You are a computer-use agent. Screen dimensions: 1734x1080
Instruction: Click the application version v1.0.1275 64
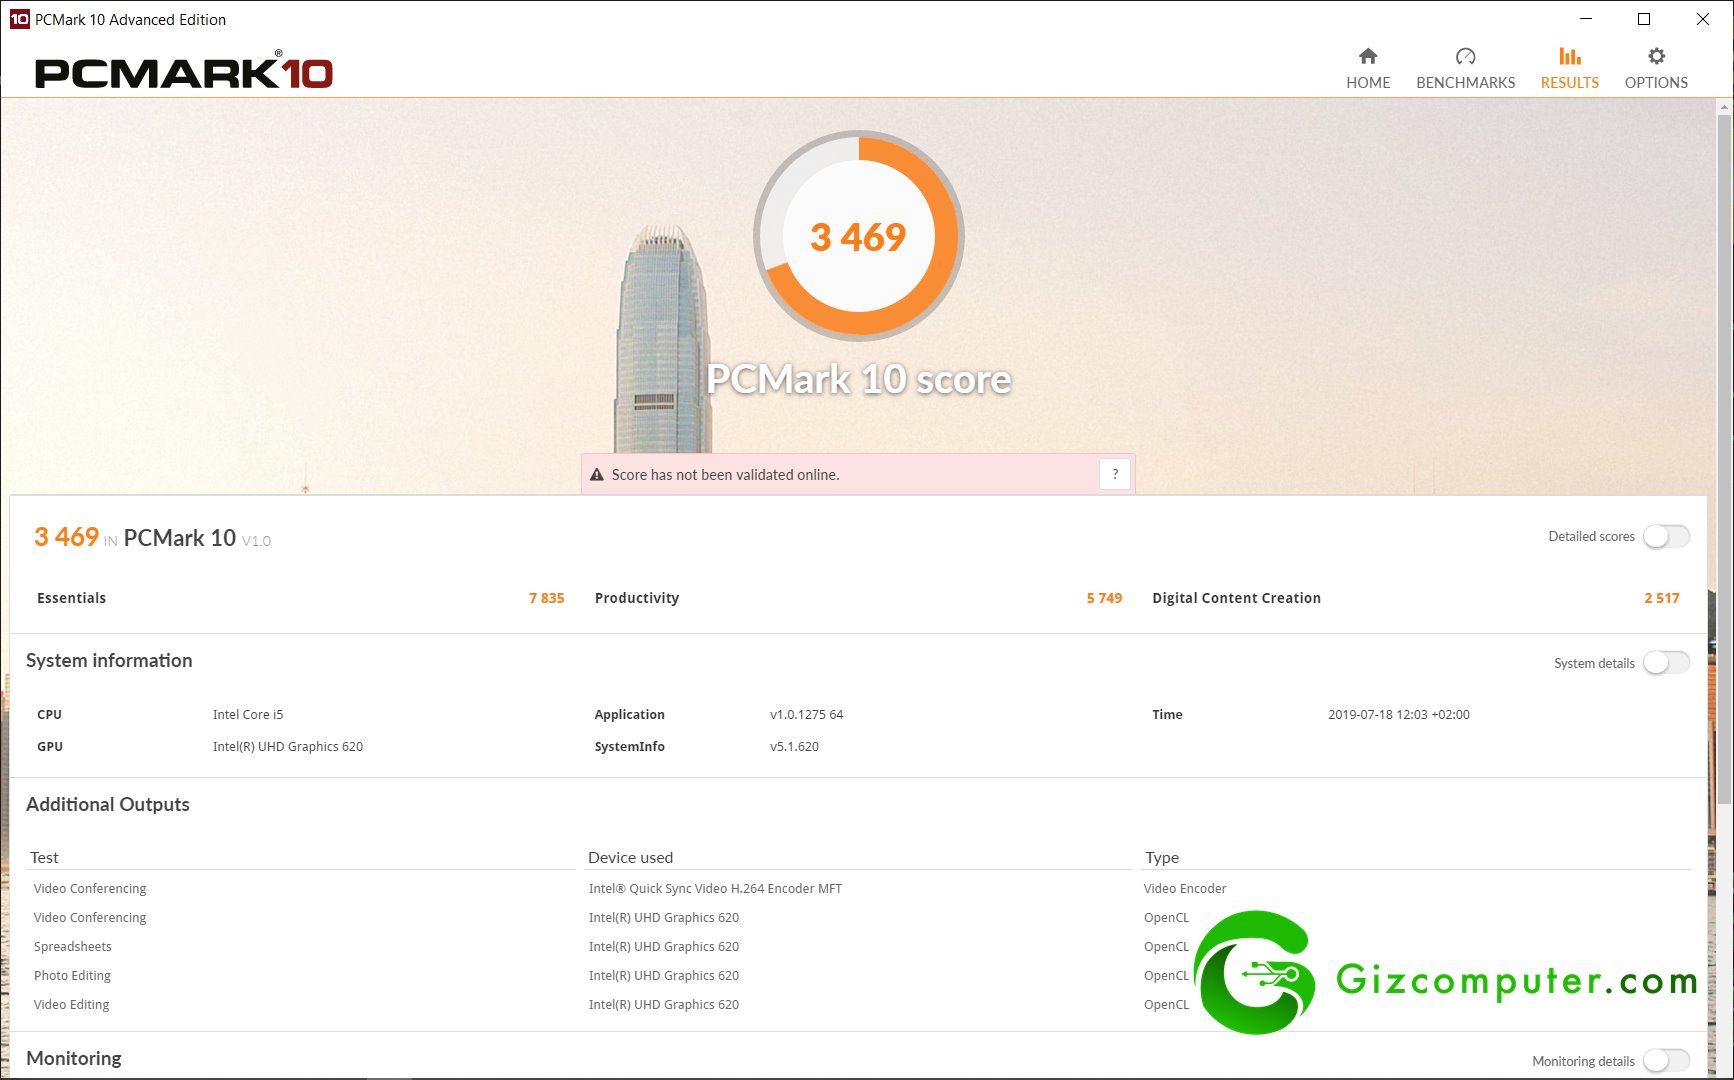click(806, 714)
